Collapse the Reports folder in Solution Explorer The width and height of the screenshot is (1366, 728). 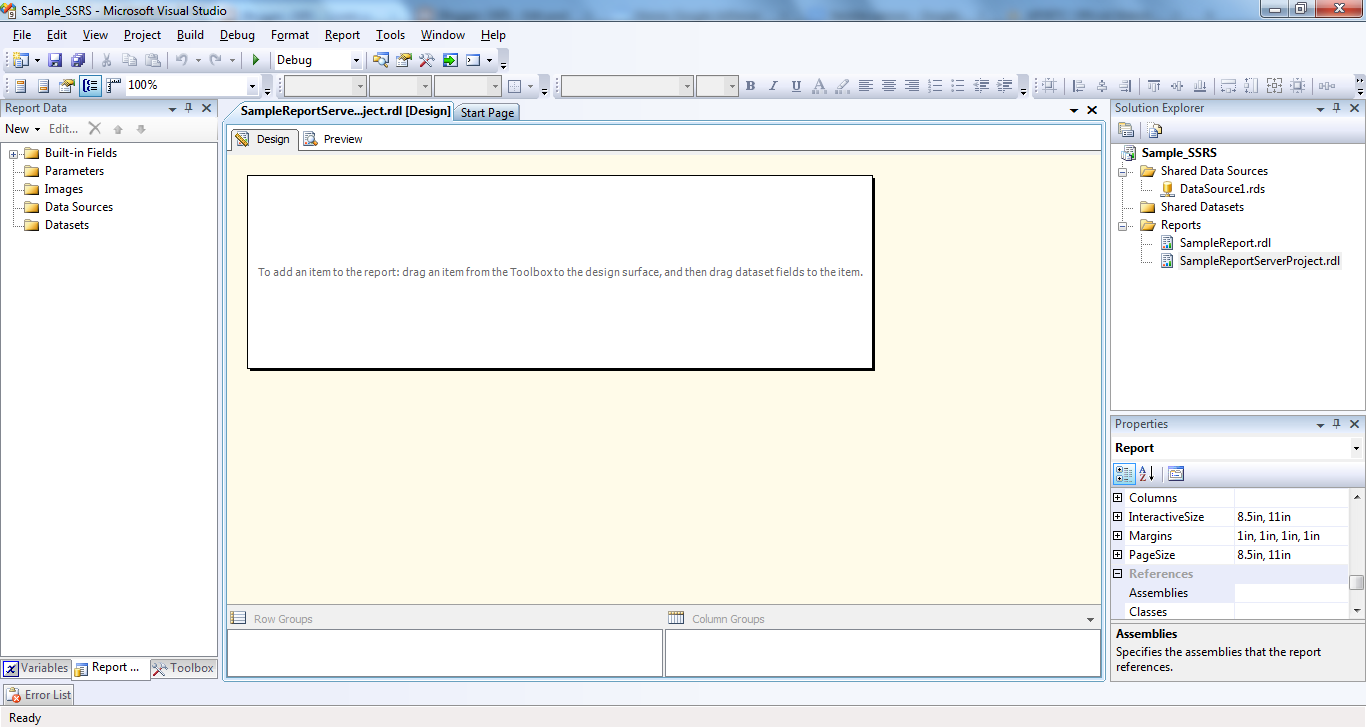coord(1122,224)
